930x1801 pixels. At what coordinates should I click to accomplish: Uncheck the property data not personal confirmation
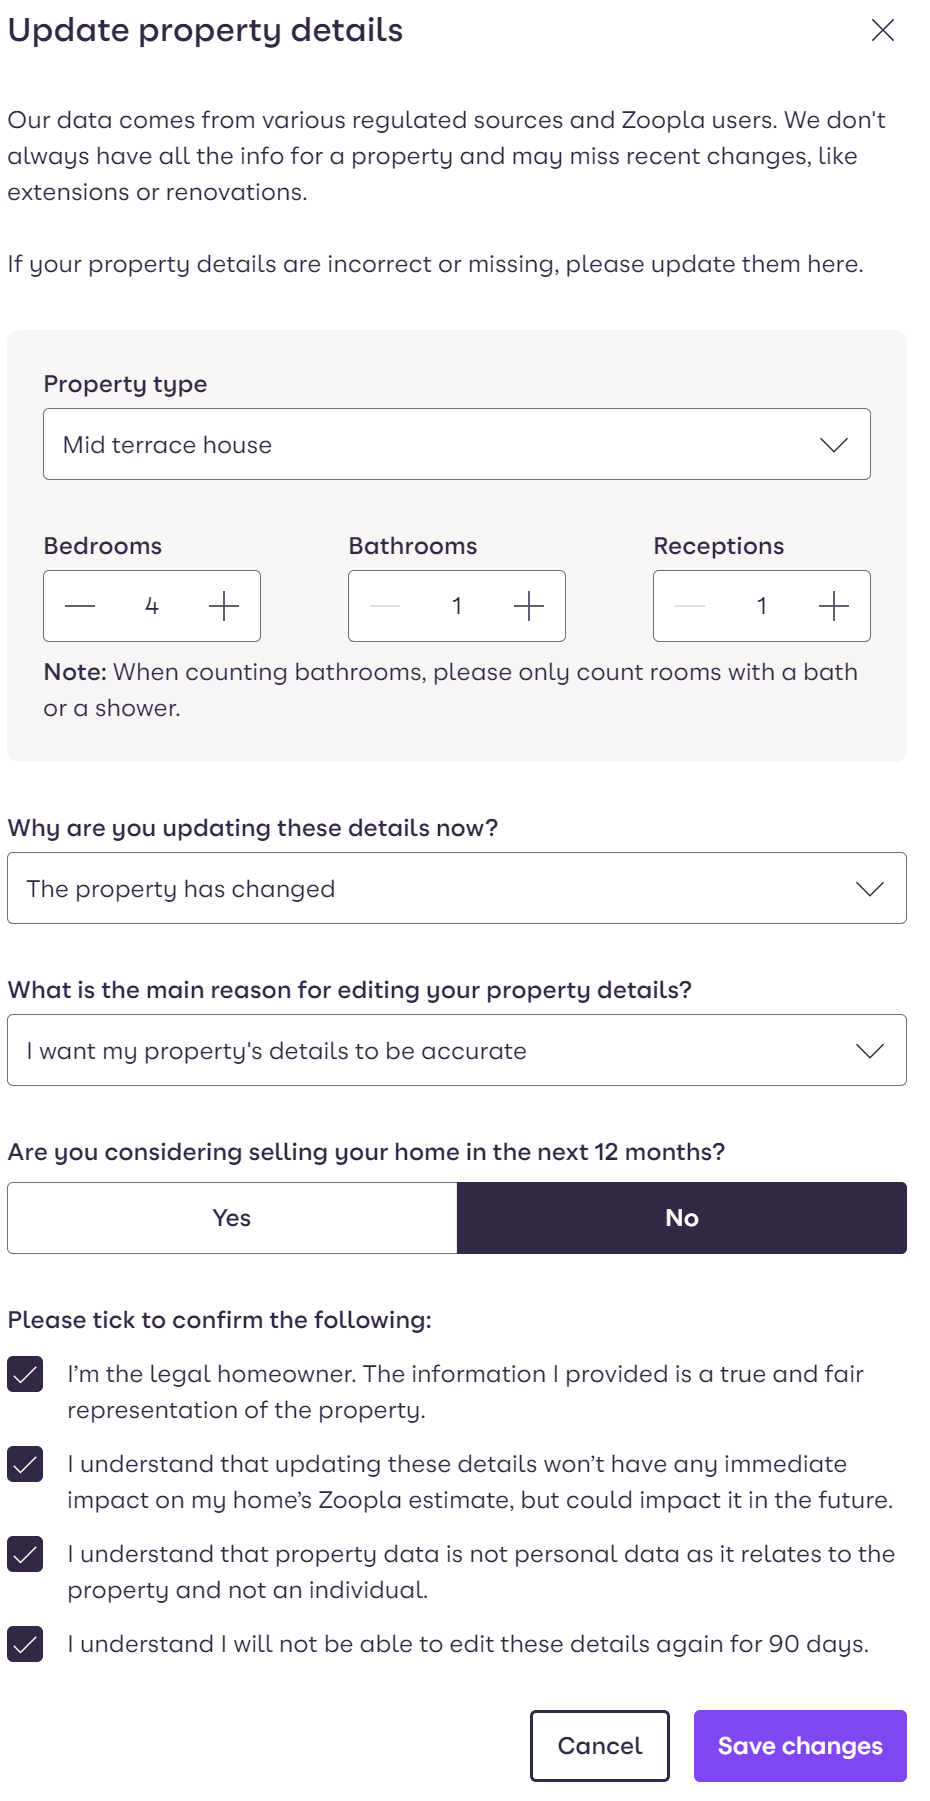(25, 1554)
